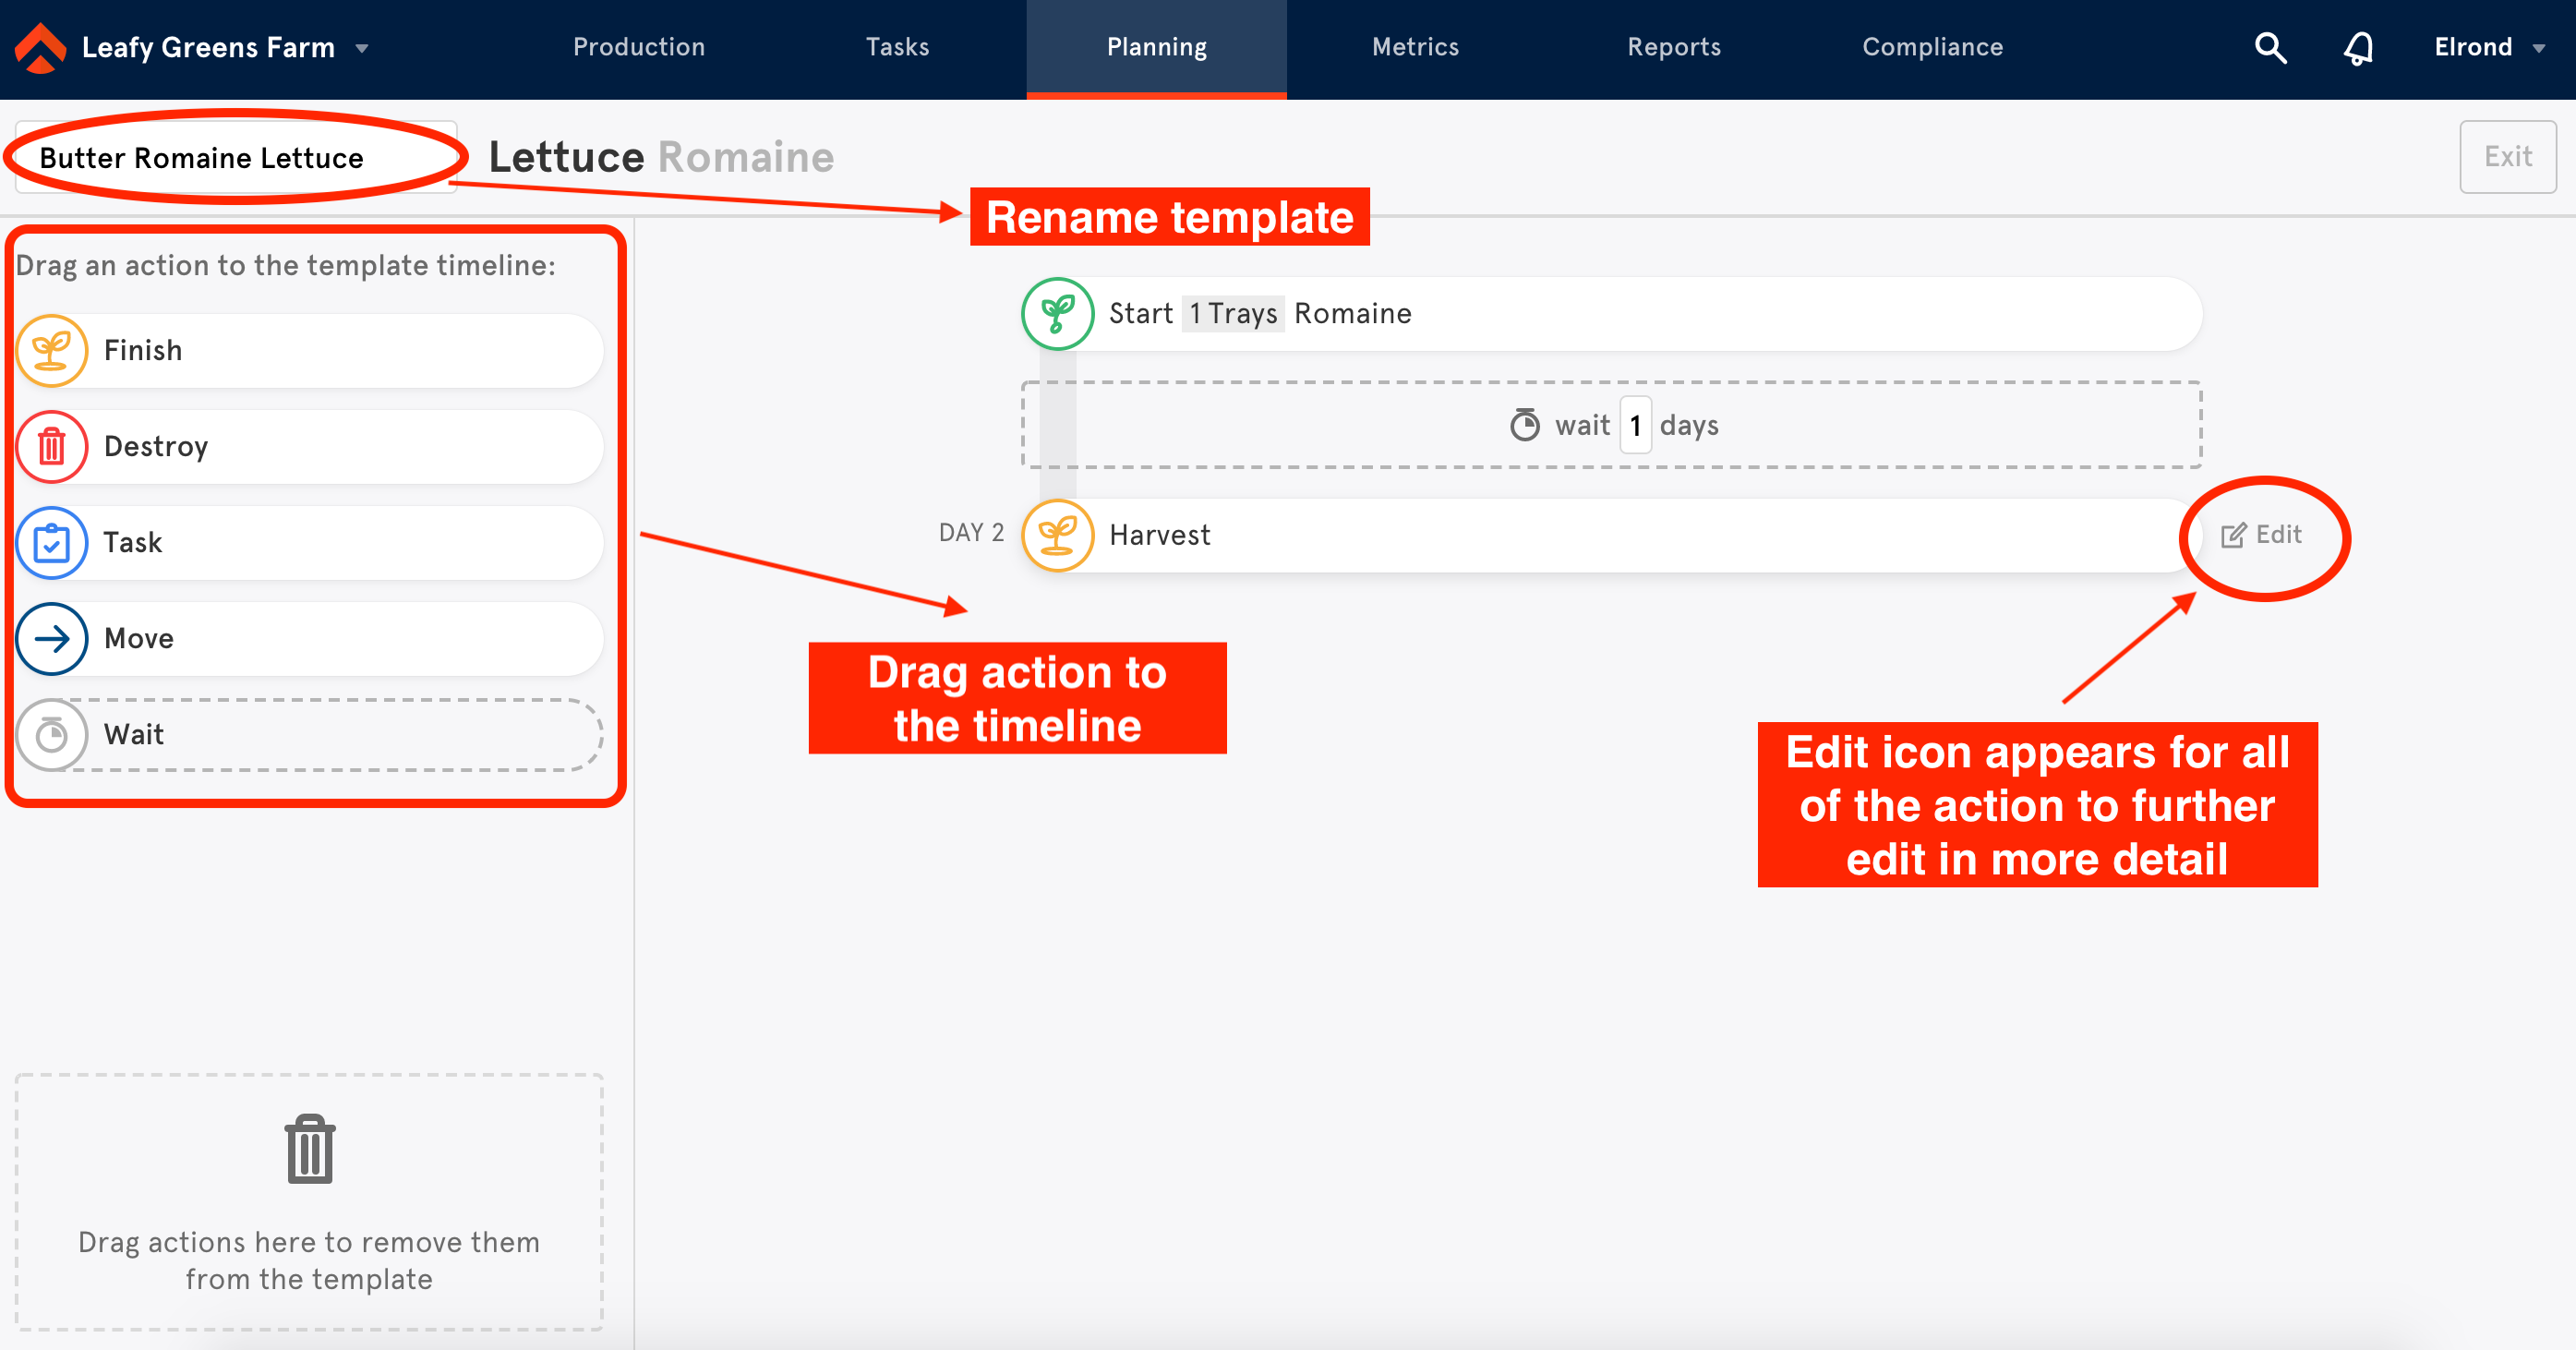Click the Harvest step label
The image size is (2576, 1350).
tap(1159, 535)
